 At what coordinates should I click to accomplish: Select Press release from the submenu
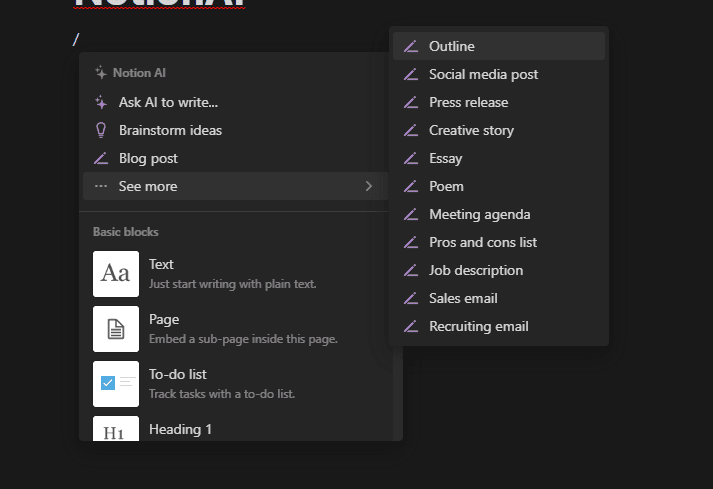tap(499, 102)
